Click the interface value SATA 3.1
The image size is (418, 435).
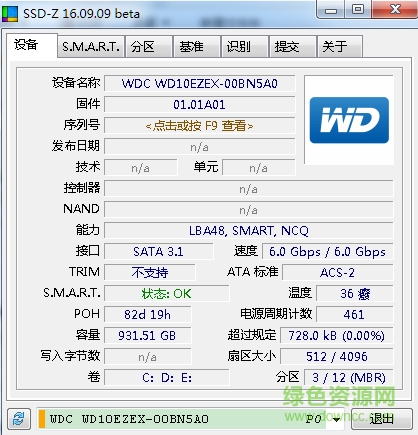(x=159, y=252)
